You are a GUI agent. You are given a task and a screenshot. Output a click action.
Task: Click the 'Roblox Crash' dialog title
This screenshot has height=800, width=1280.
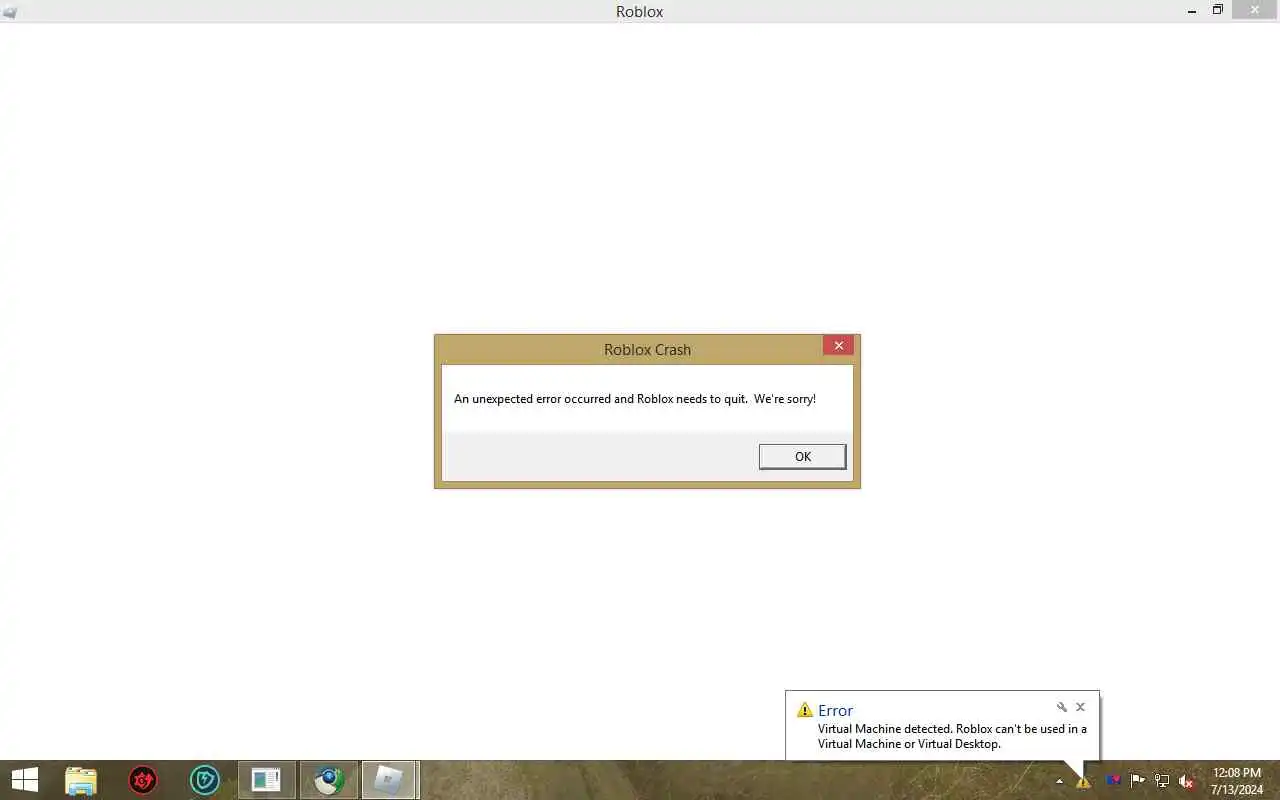[647, 349]
